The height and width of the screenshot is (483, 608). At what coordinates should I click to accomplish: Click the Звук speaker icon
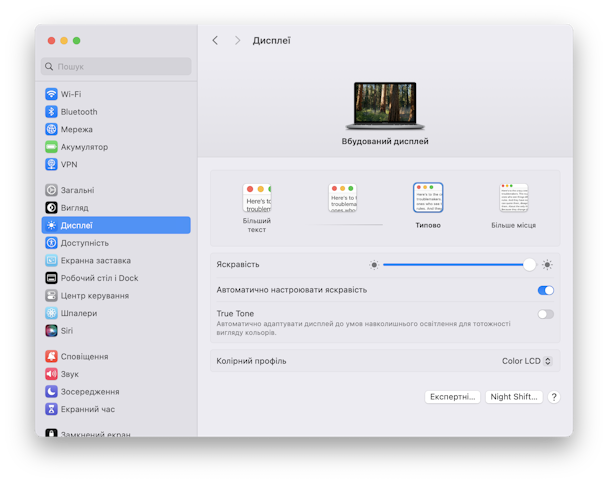(51, 374)
